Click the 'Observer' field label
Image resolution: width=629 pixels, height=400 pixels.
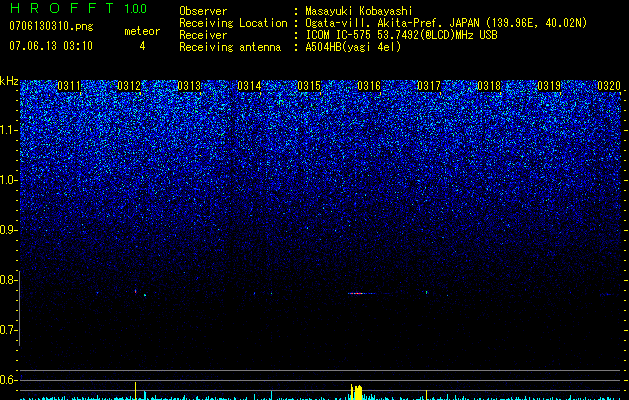203,11
